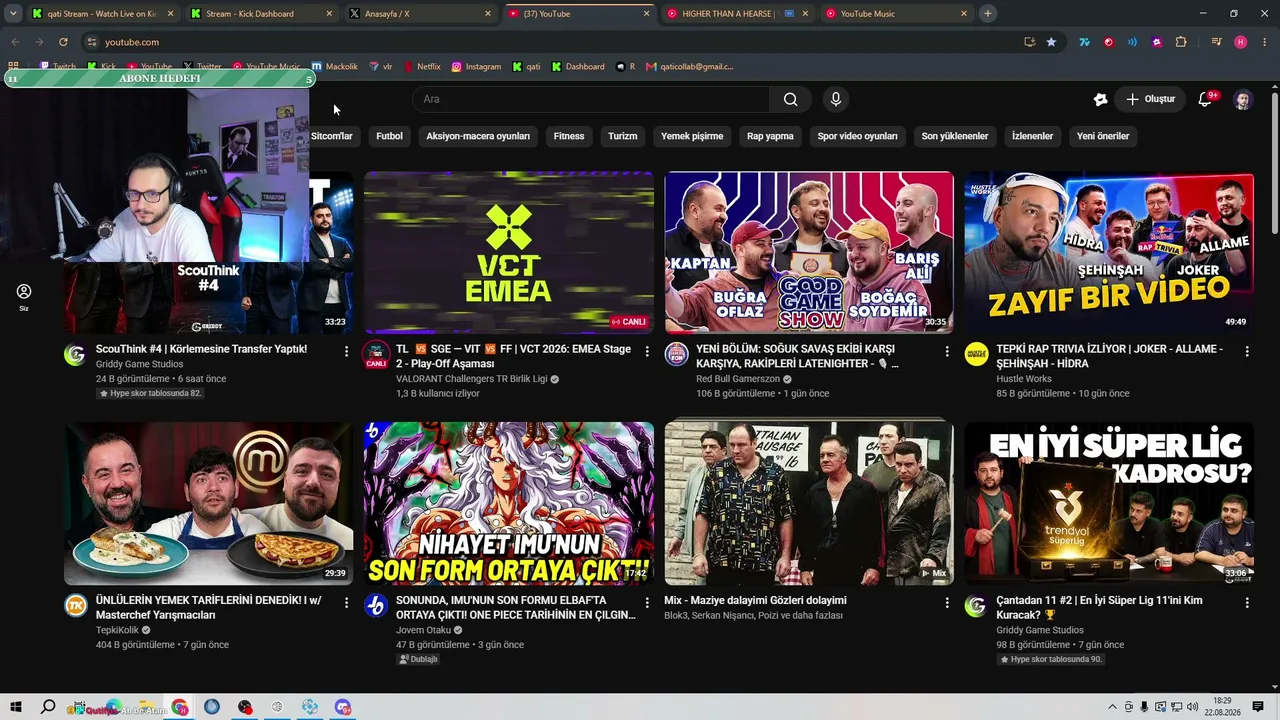Switch to qati Stream Kick browser tab
Viewport: 1280px width, 720px height.
click(100, 14)
